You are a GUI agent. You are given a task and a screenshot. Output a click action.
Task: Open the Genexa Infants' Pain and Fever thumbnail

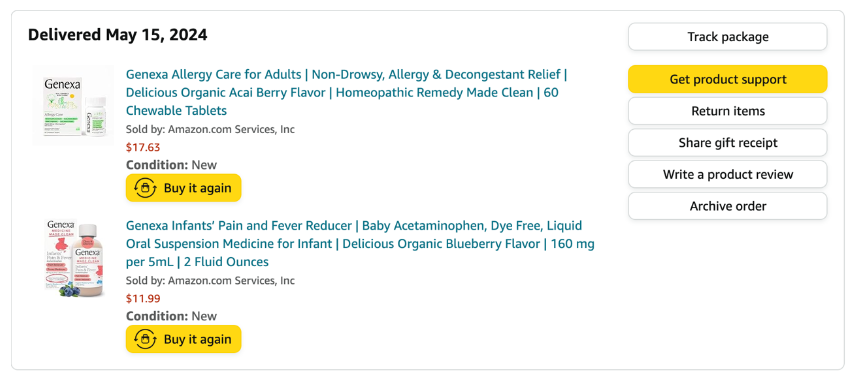tap(73, 257)
